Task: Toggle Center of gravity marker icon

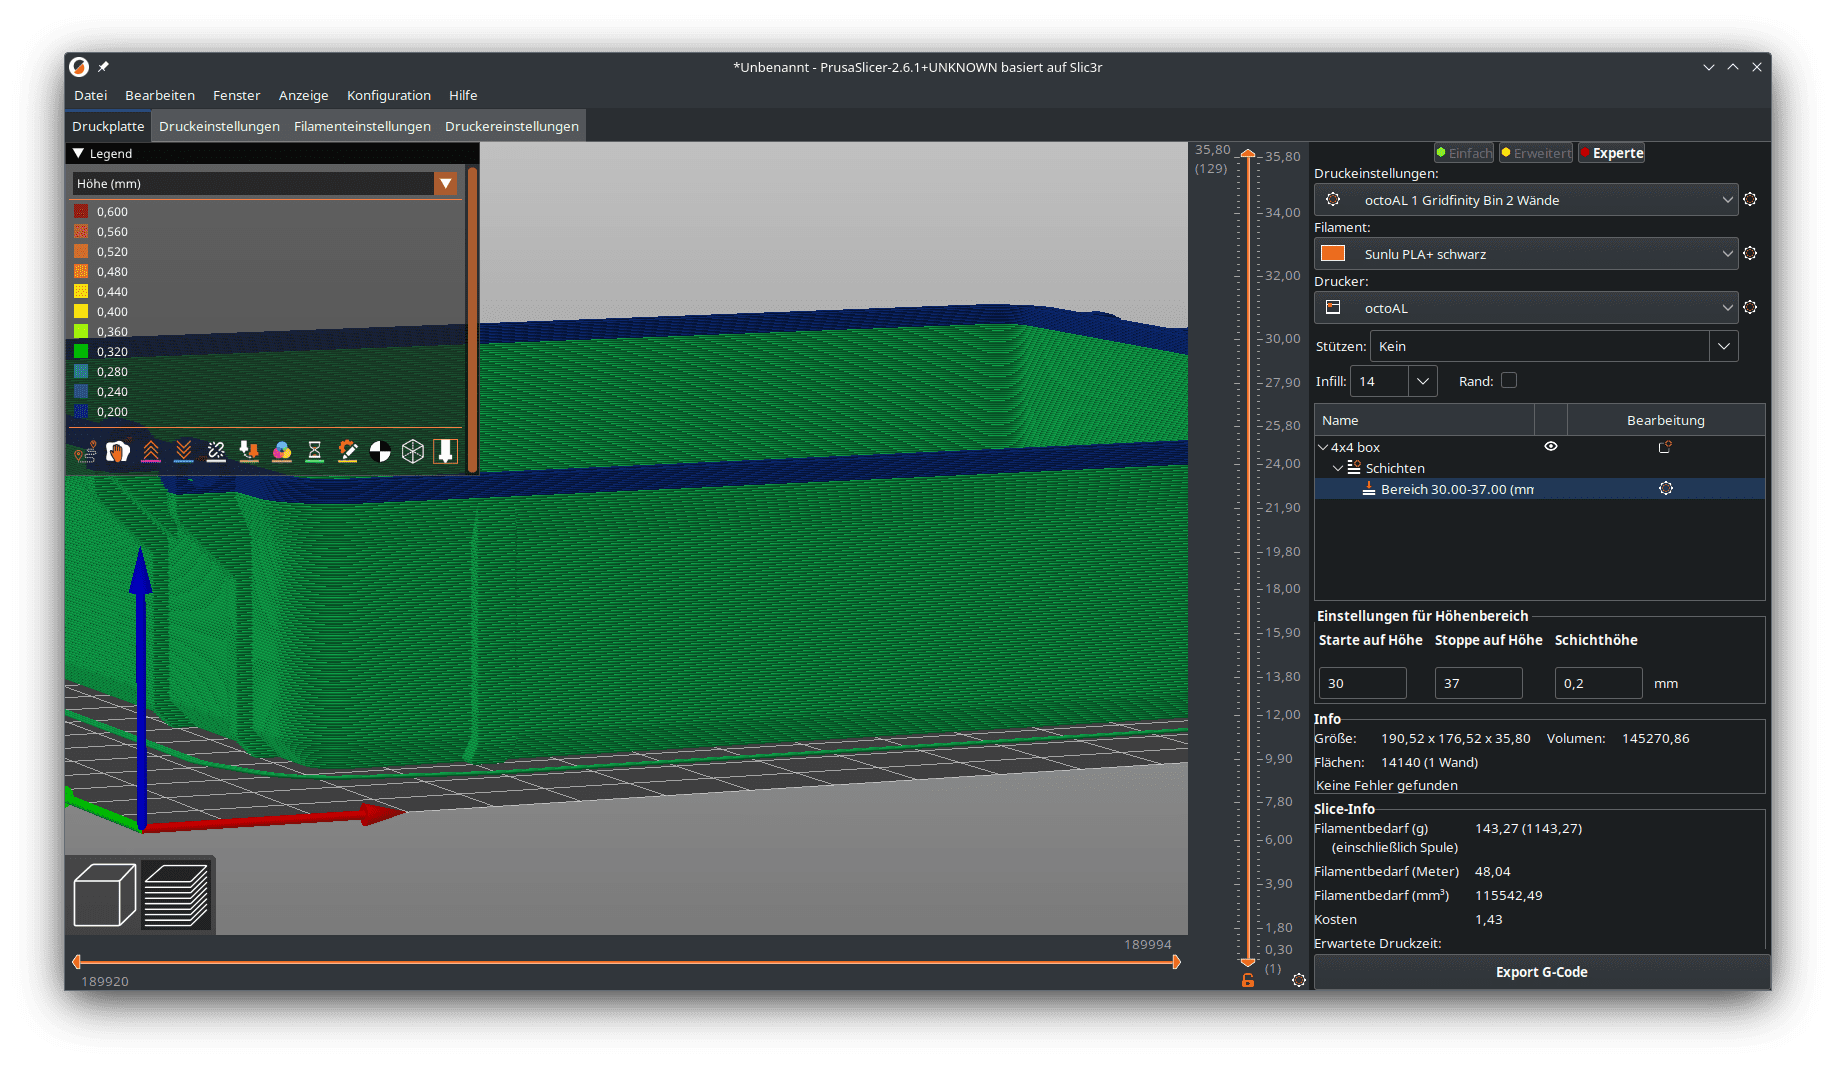Action: click(x=380, y=452)
